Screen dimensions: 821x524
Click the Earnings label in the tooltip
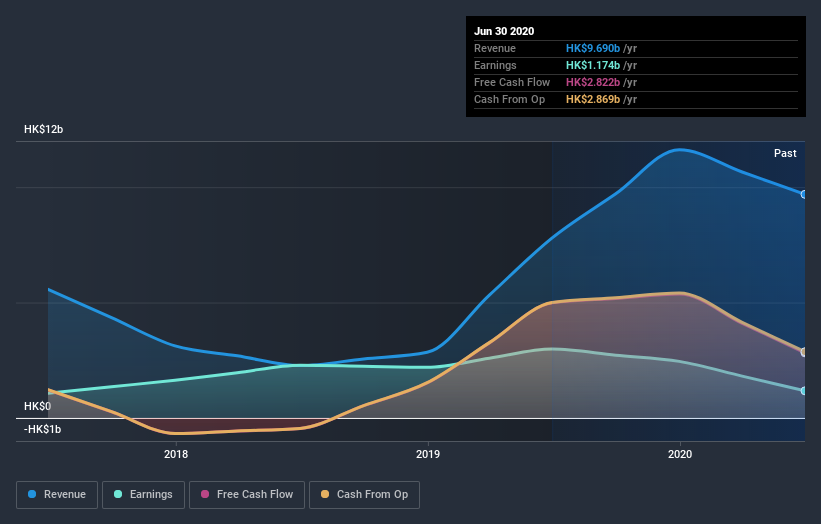(495, 65)
